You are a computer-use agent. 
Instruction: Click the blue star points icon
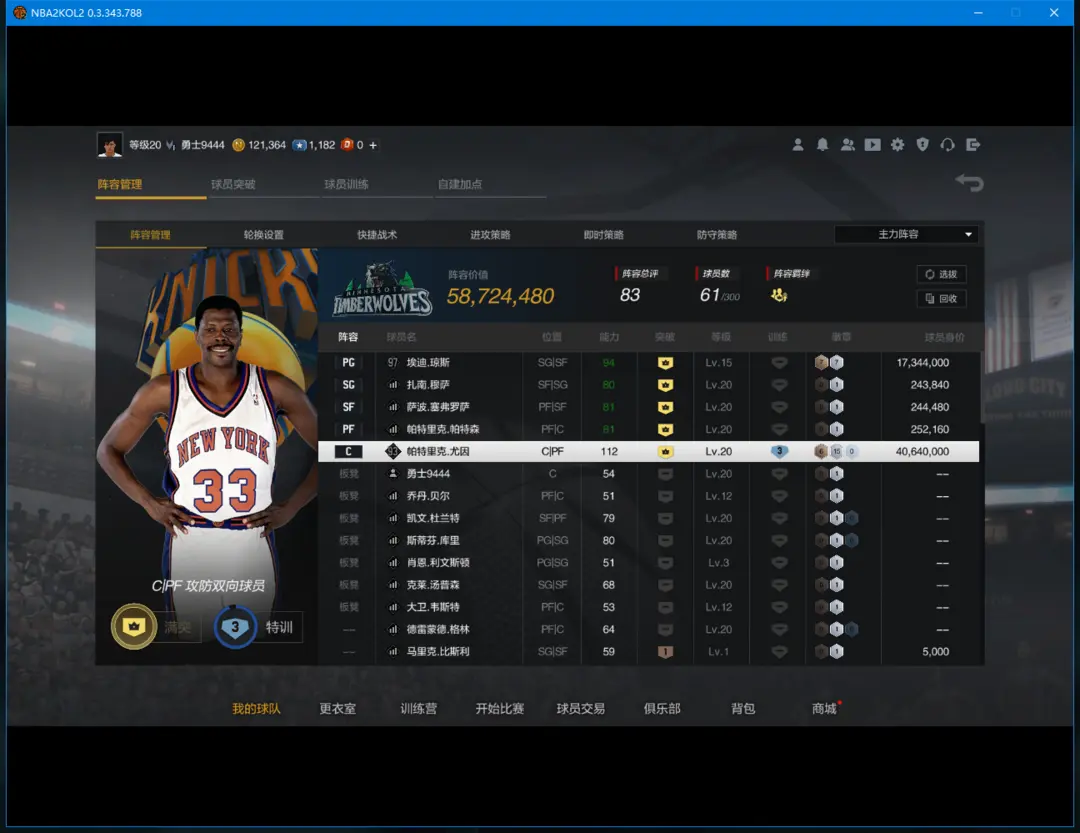(x=300, y=145)
